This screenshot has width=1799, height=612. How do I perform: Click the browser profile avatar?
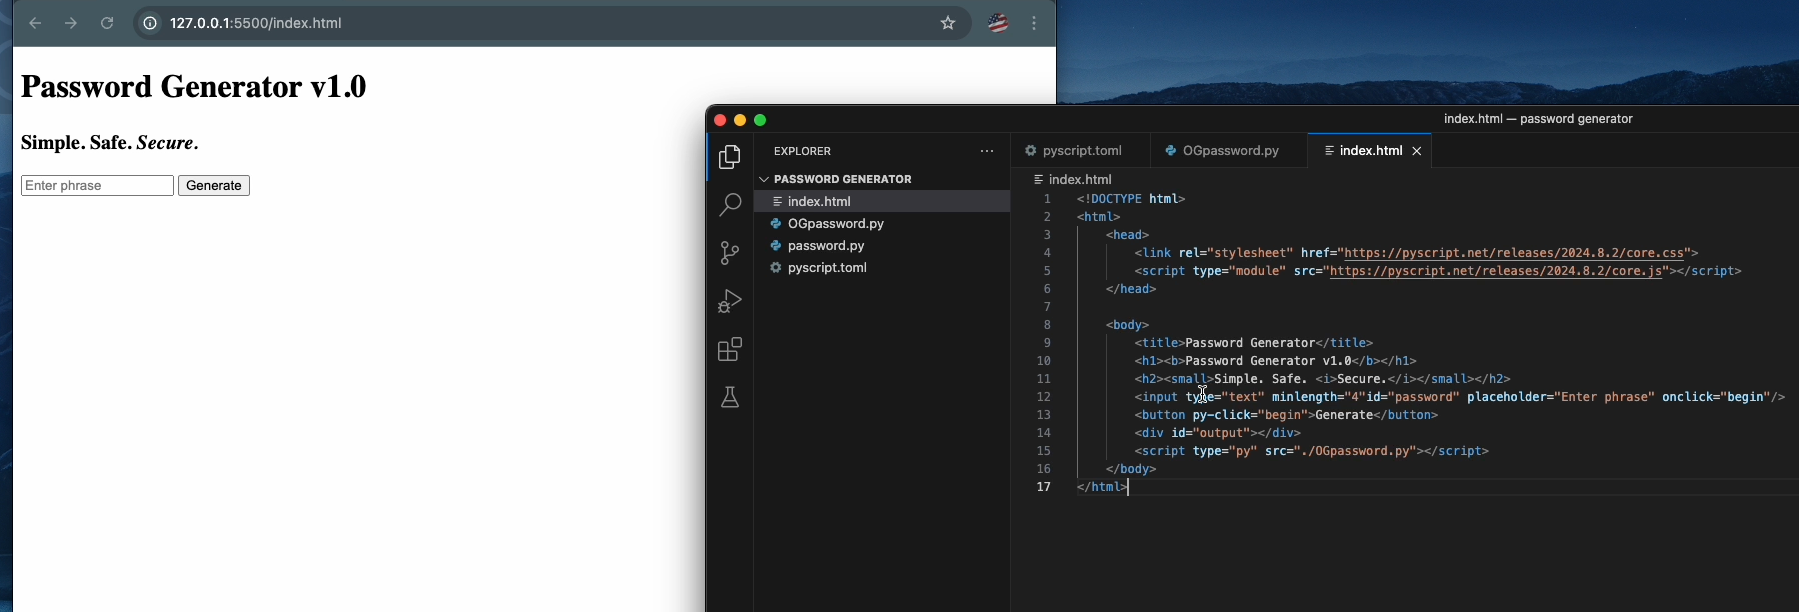[998, 23]
